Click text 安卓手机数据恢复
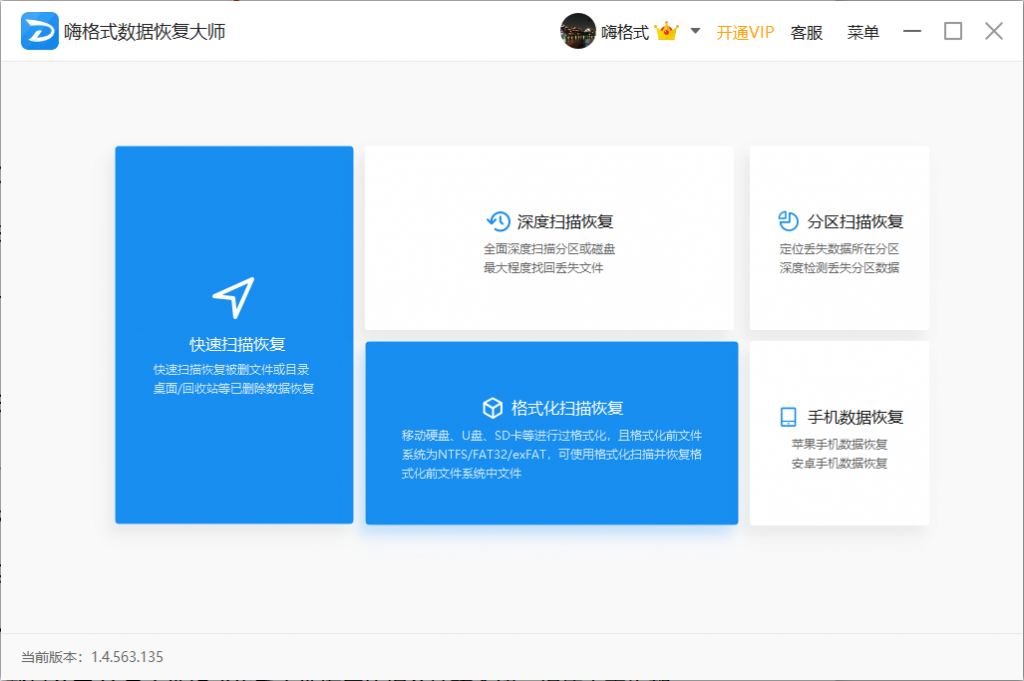The image size is (1024, 681). click(x=839, y=464)
